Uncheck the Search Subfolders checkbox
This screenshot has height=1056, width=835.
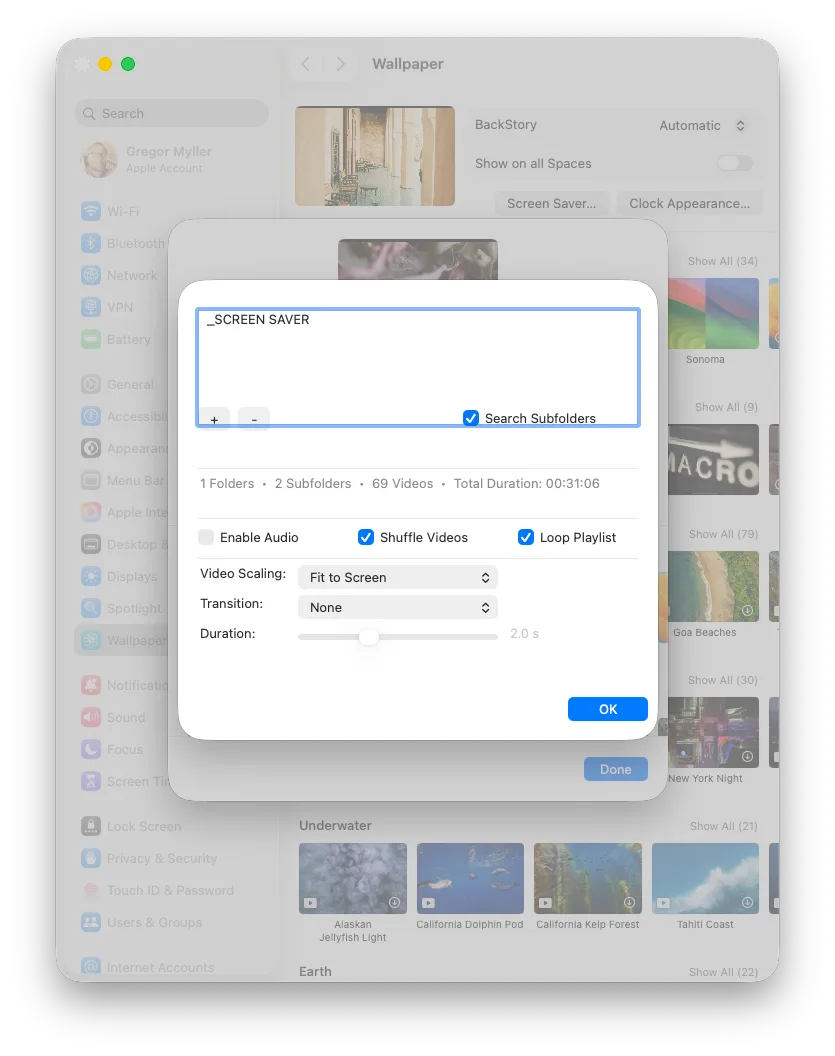471,418
